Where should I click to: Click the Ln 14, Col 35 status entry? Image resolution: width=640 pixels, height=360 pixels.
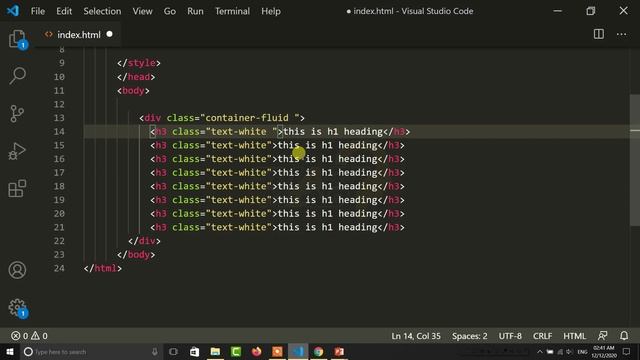[416, 336]
